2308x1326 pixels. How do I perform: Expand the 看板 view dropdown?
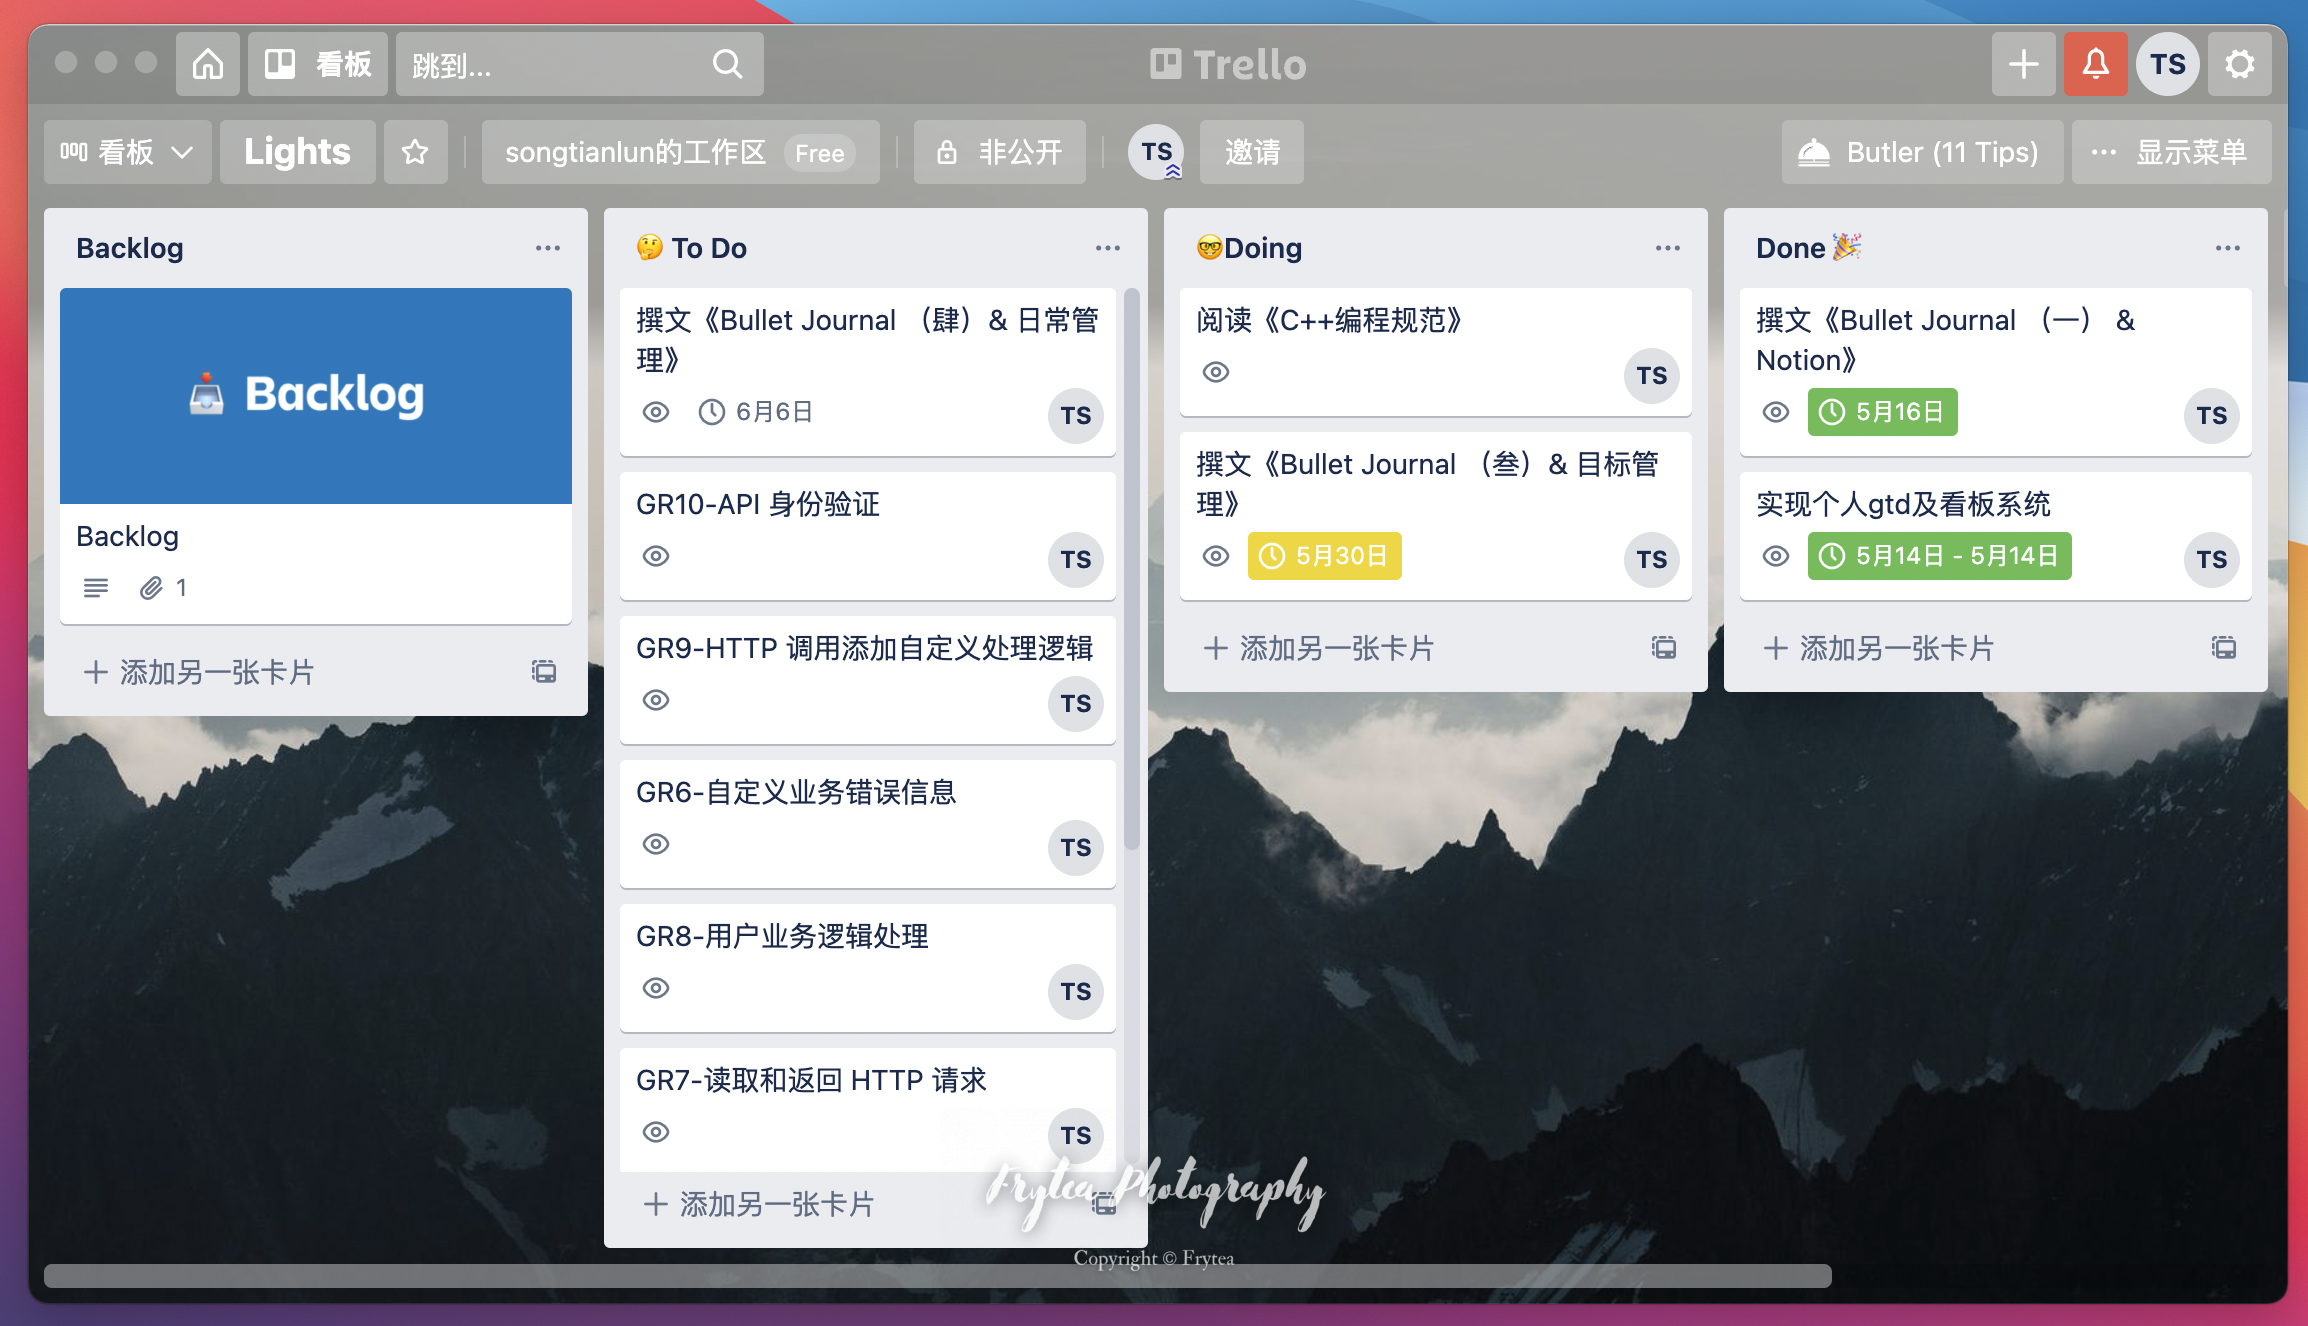tap(127, 152)
